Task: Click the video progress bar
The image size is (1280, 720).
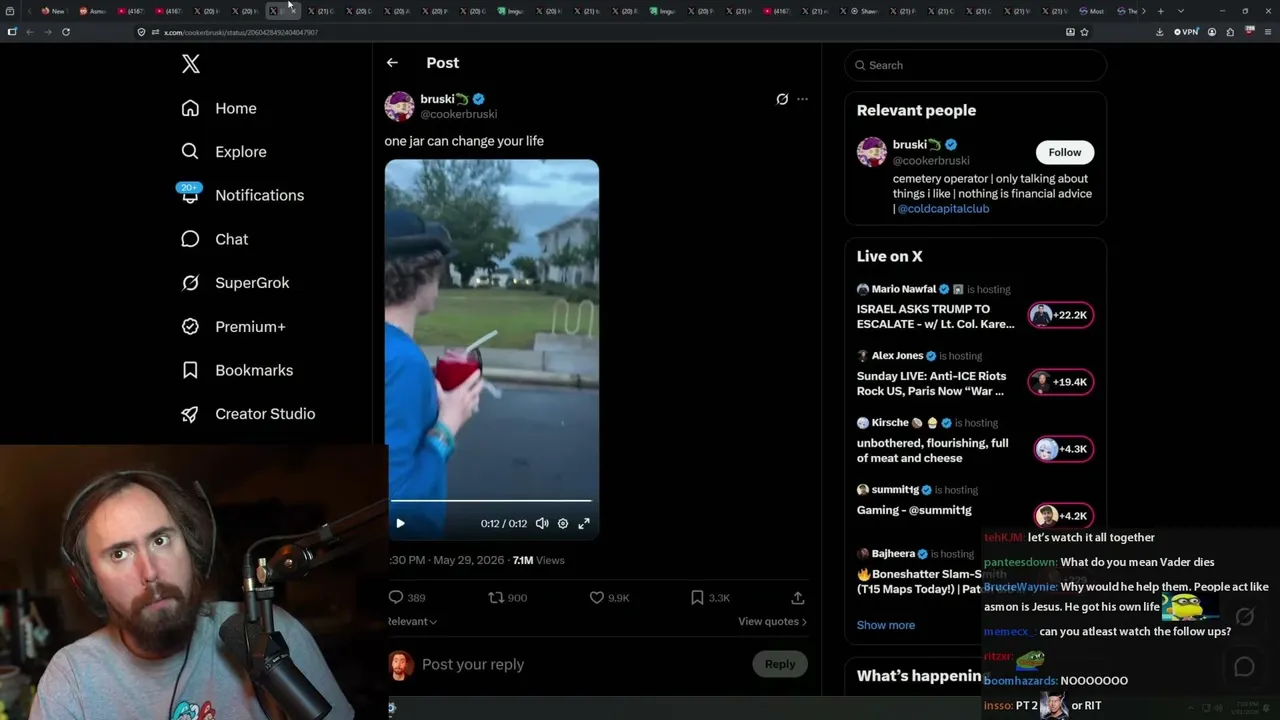Action: point(491,501)
